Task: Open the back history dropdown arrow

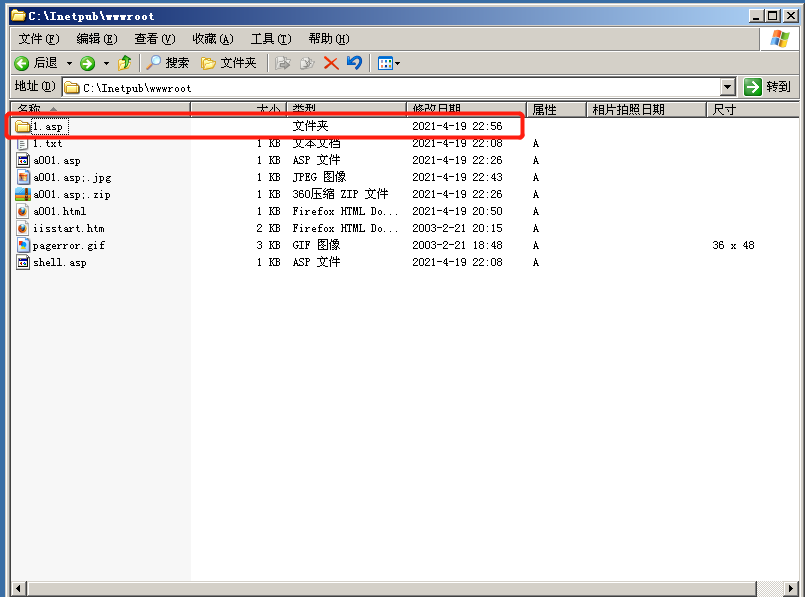Action: point(69,63)
